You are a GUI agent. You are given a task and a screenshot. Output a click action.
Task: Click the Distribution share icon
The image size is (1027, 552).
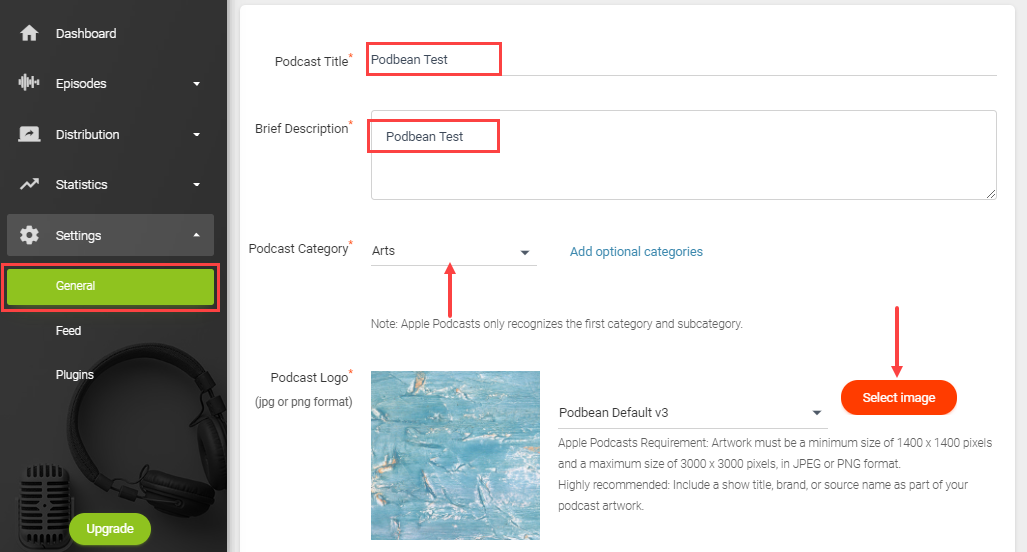point(29,134)
